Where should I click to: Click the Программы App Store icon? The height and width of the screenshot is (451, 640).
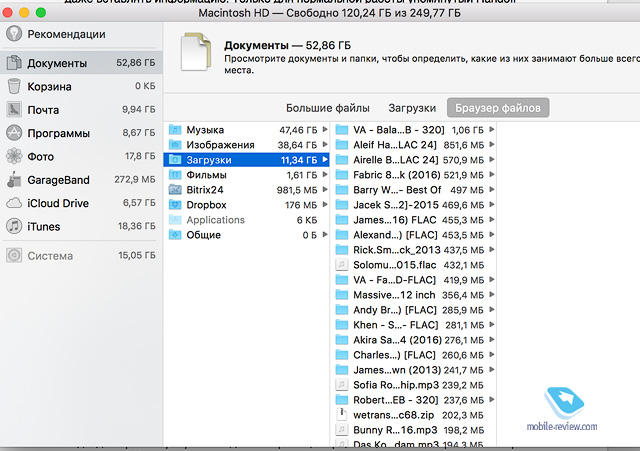[14, 133]
